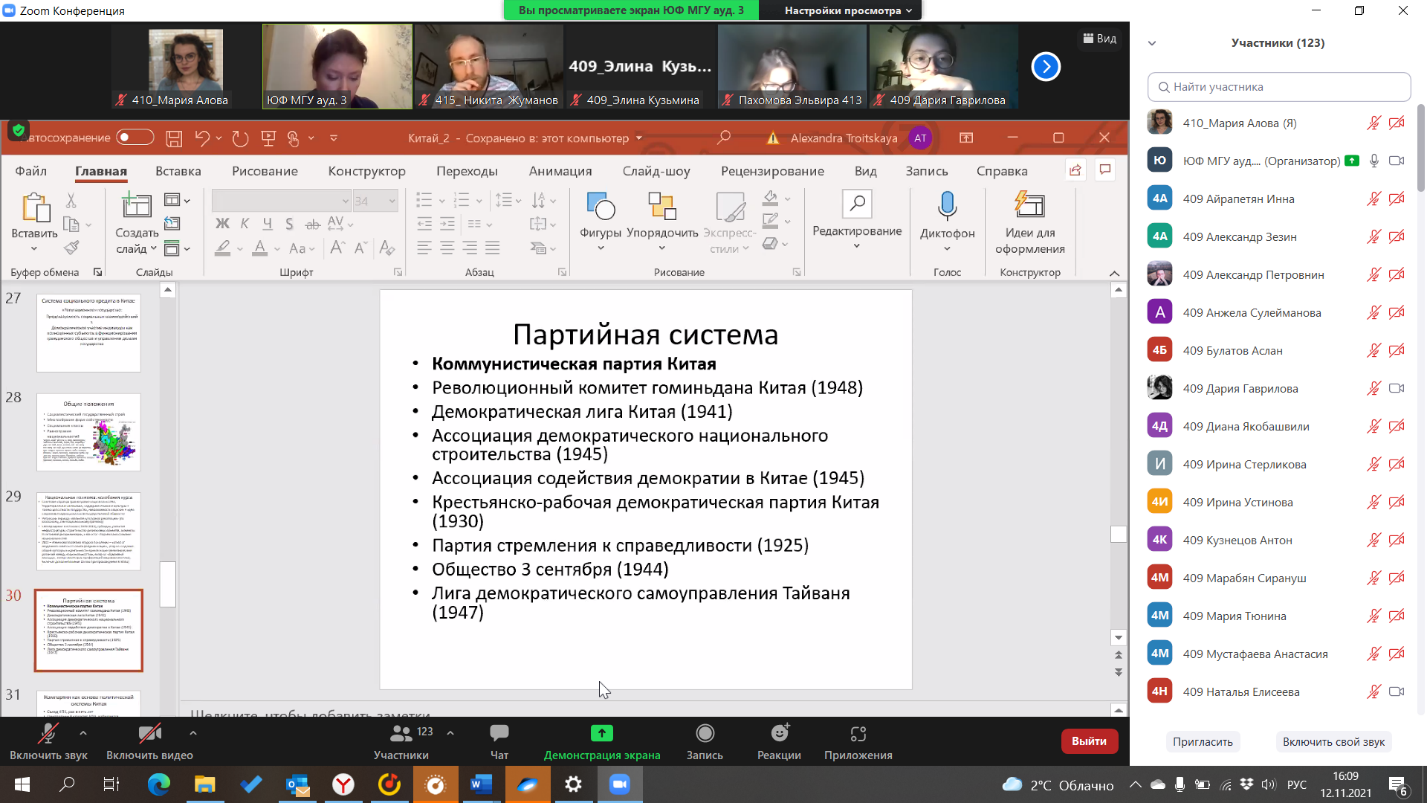Click the РУС language indicator in tray
The width and height of the screenshot is (1427, 803).
1296,785
